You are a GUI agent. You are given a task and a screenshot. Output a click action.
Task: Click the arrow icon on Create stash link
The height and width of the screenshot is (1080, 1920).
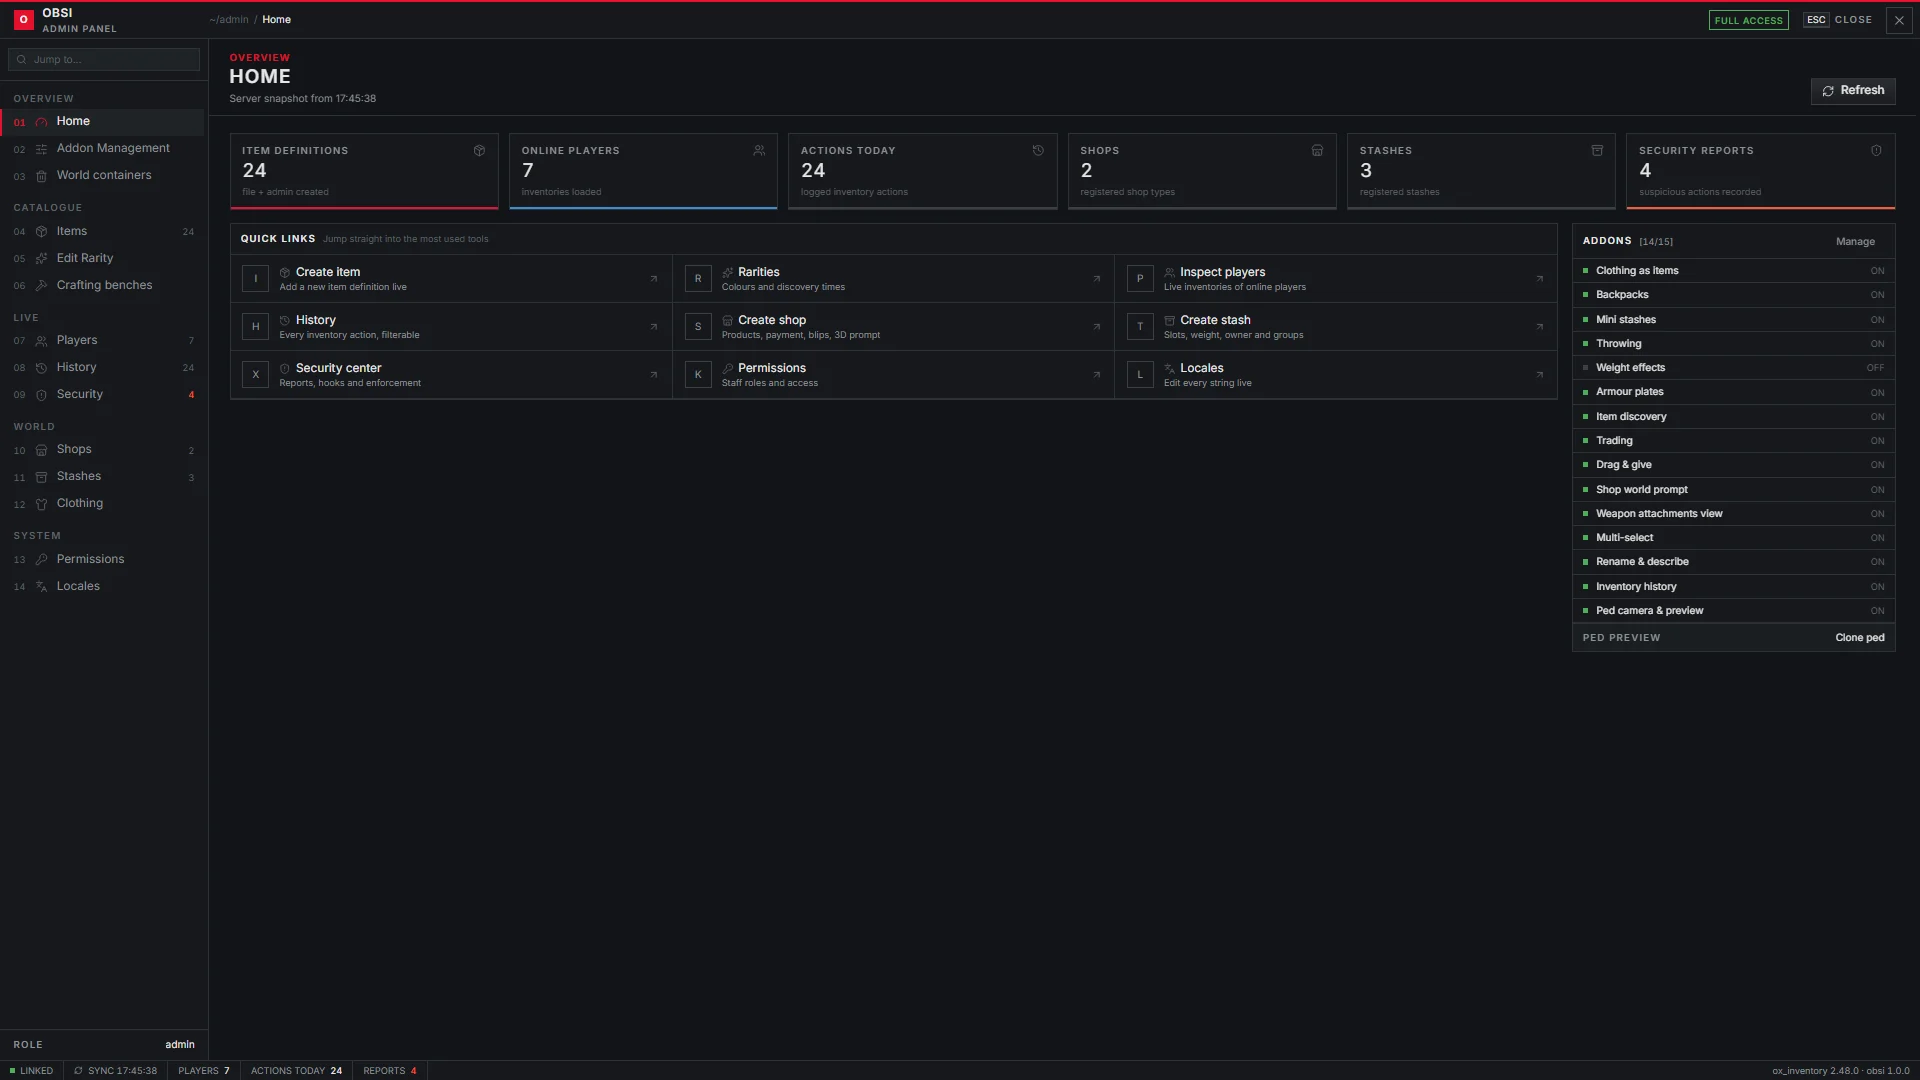[1540, 327]
